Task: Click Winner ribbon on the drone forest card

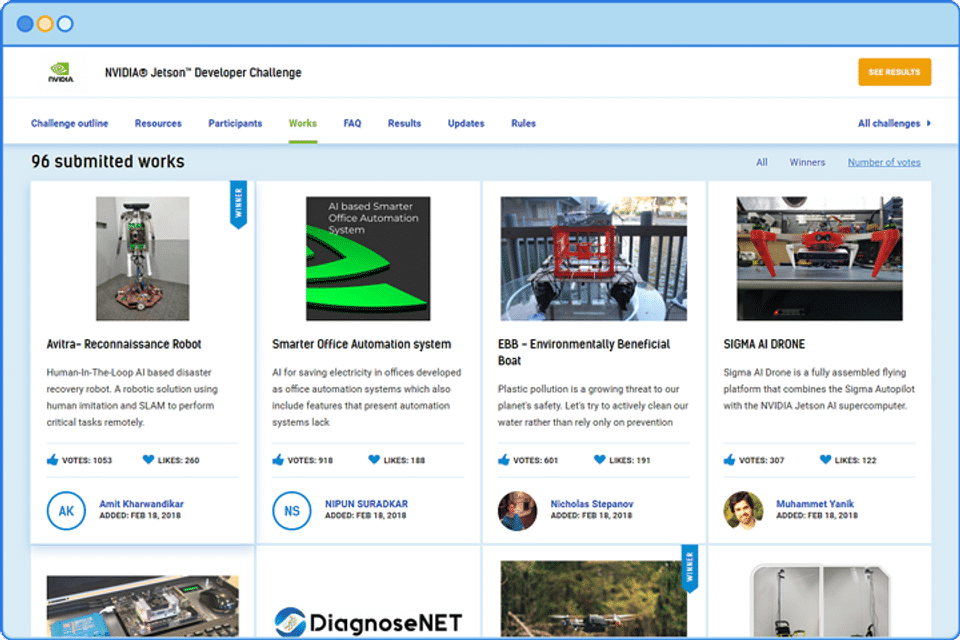Action: coord(689,568)
